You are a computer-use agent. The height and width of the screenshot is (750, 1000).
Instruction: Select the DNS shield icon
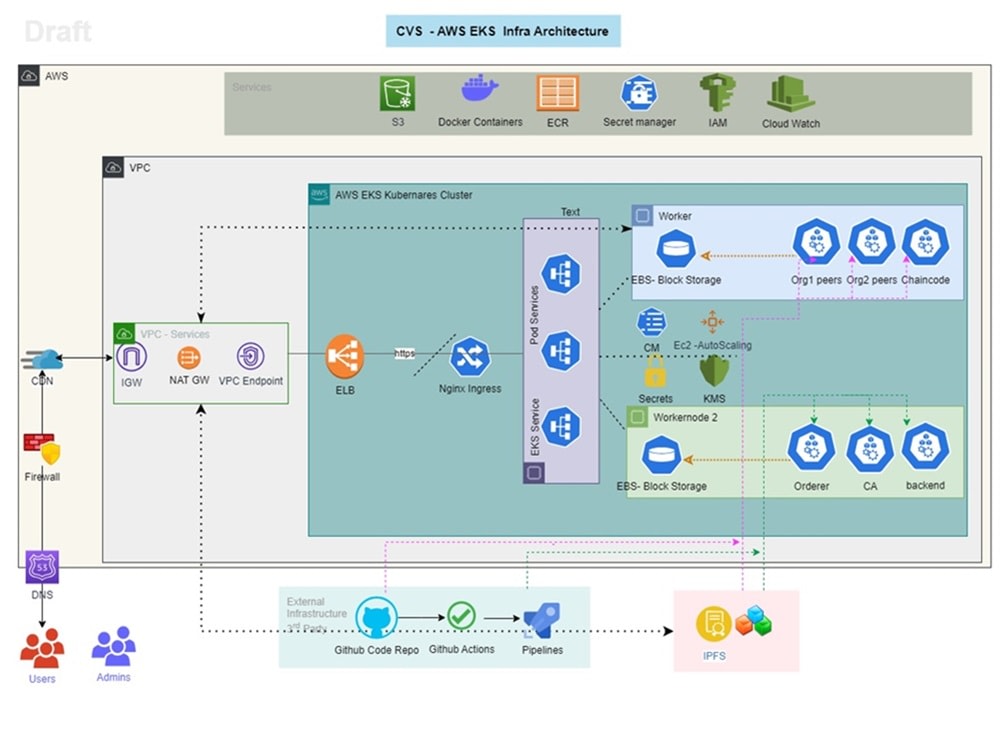pyautogui.click(x=41, y=567)
